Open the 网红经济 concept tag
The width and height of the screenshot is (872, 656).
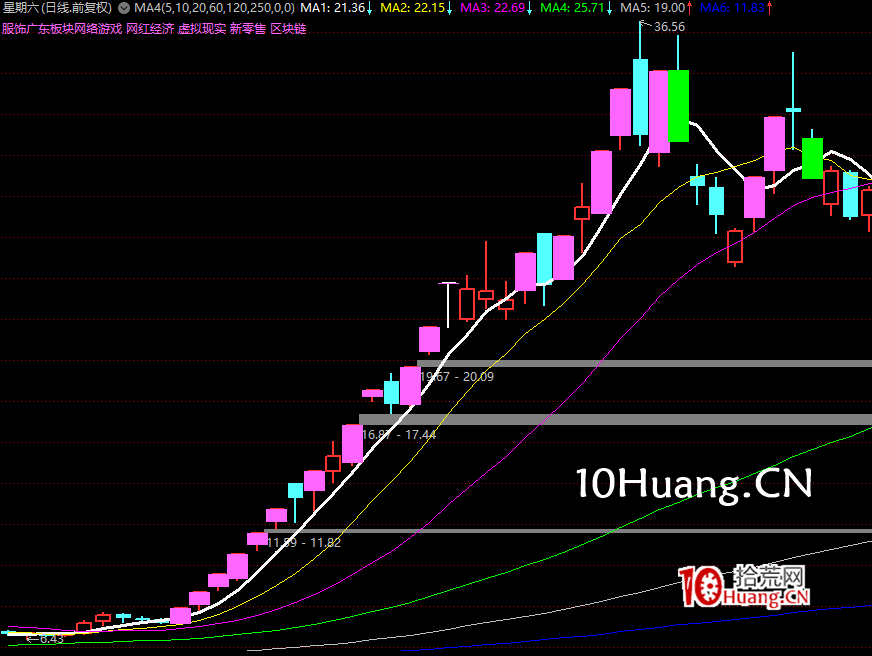150,29
